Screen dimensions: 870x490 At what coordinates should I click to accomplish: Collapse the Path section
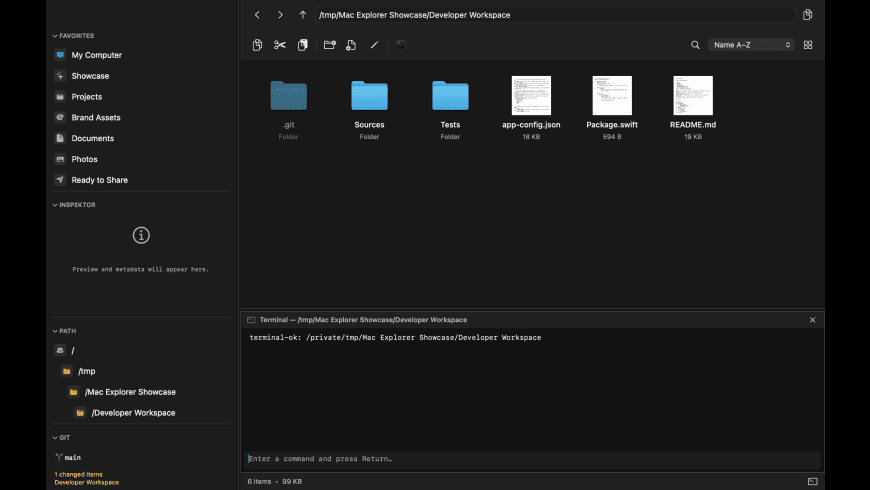pyautogui.click(x=55, y=331)
